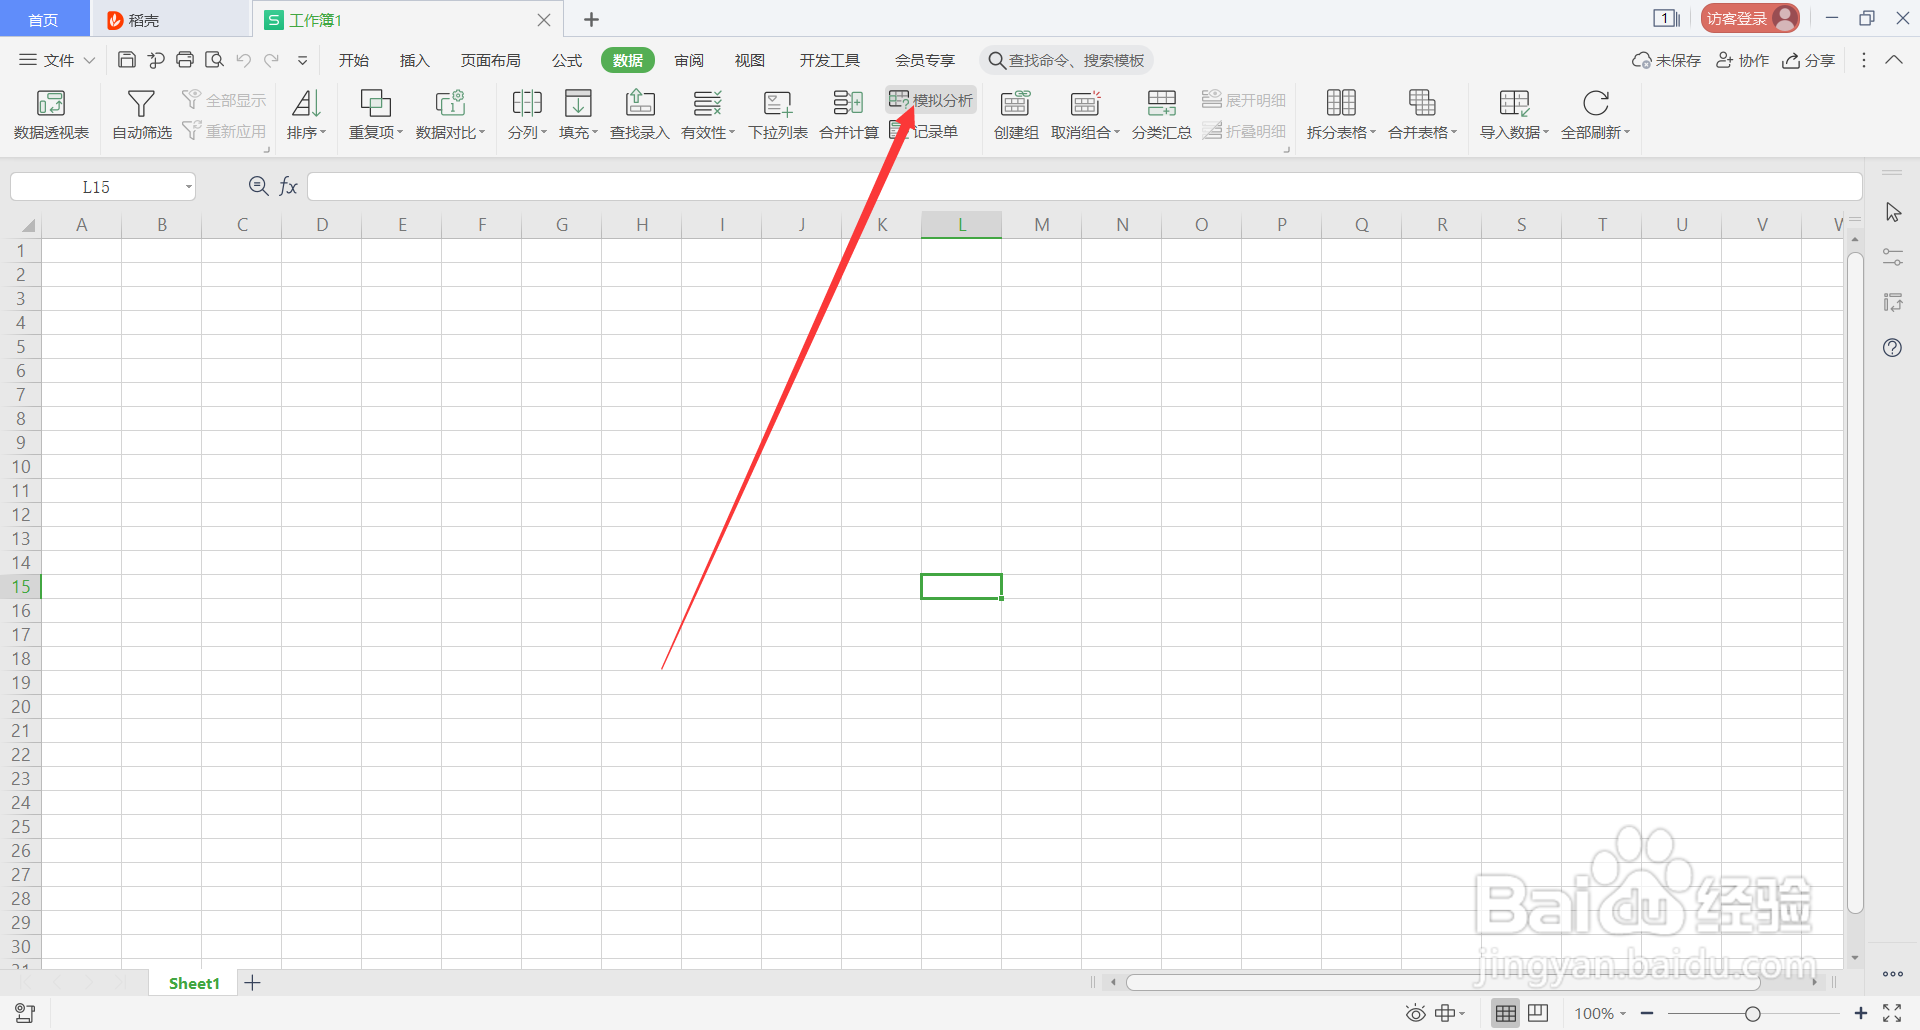Select the Sheet1 sheet tab

tap(194, 983)
